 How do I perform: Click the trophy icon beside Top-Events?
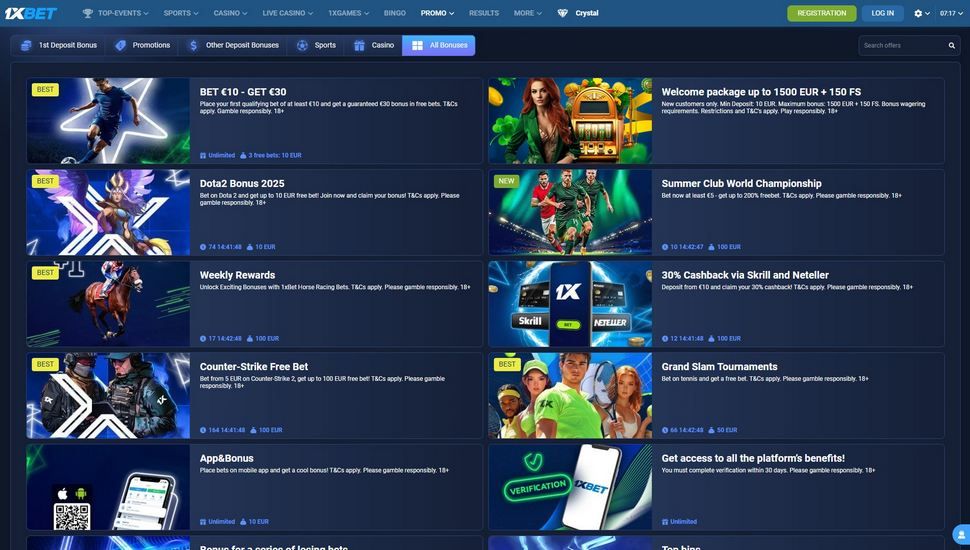pyautogui.click(x=88, y=13)
